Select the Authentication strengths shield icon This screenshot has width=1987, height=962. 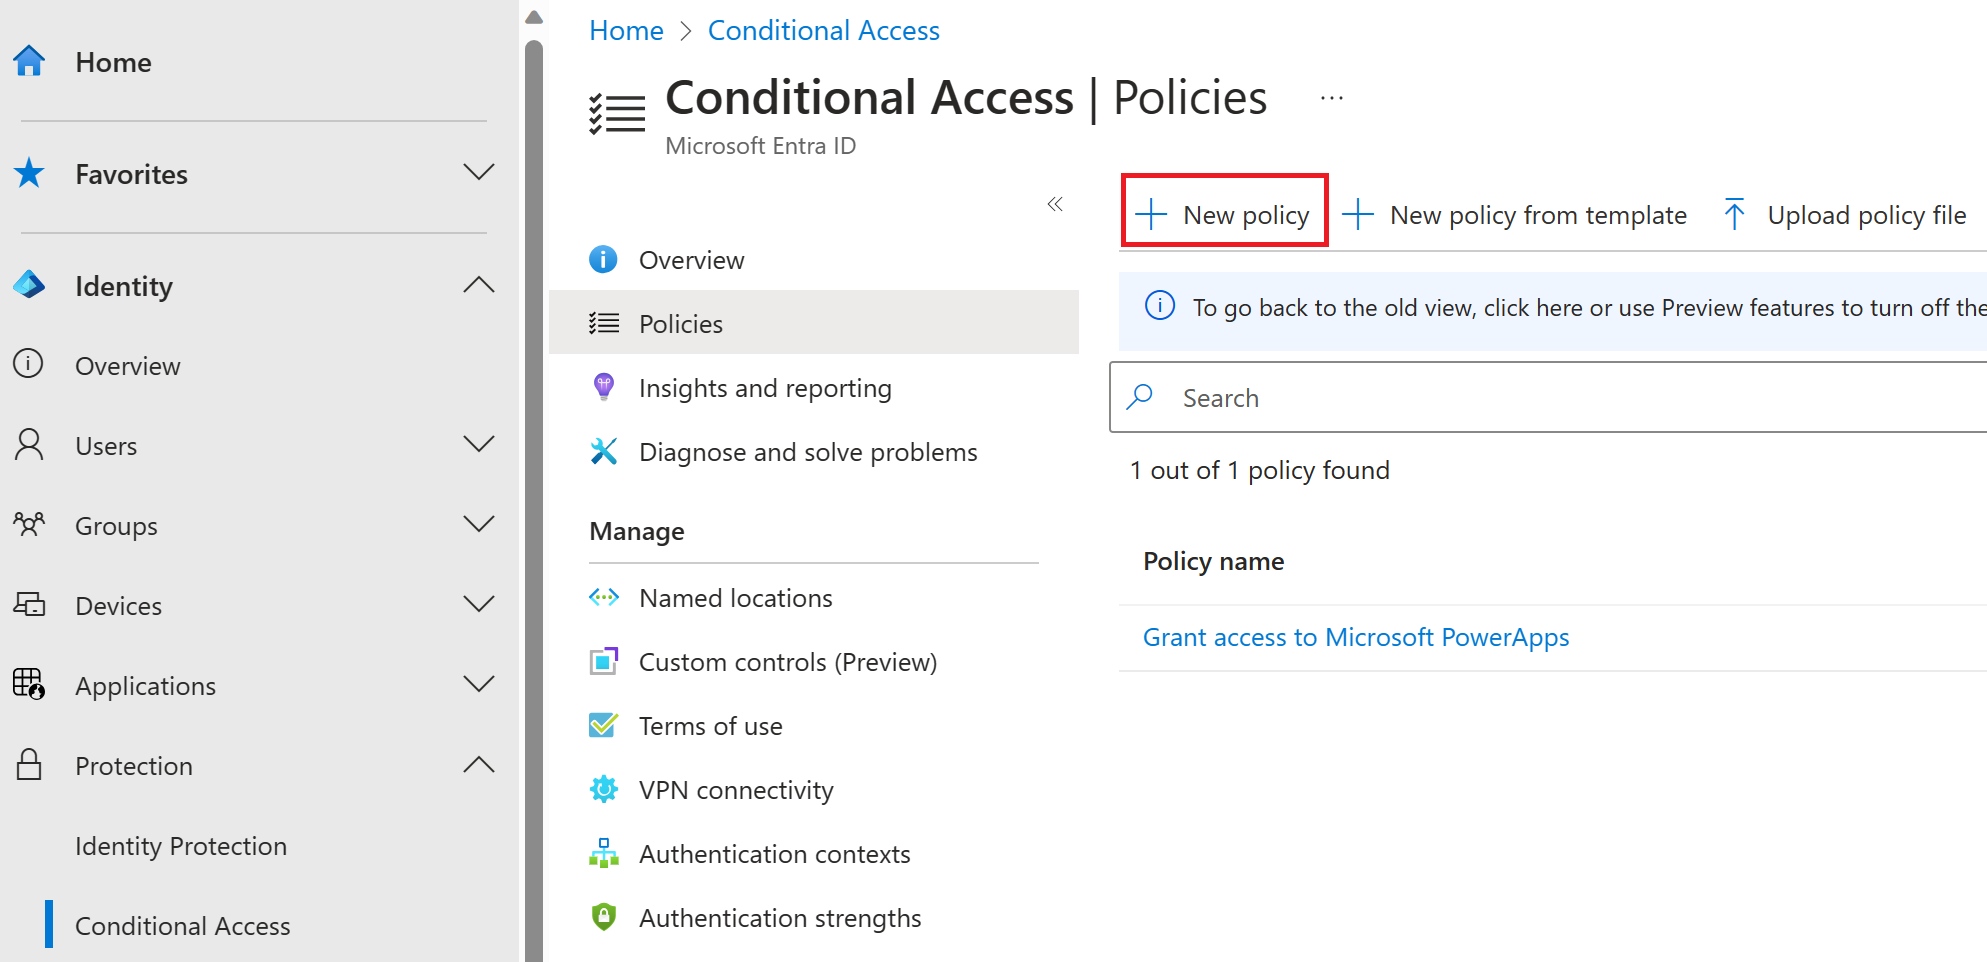[x=604, y=917]
